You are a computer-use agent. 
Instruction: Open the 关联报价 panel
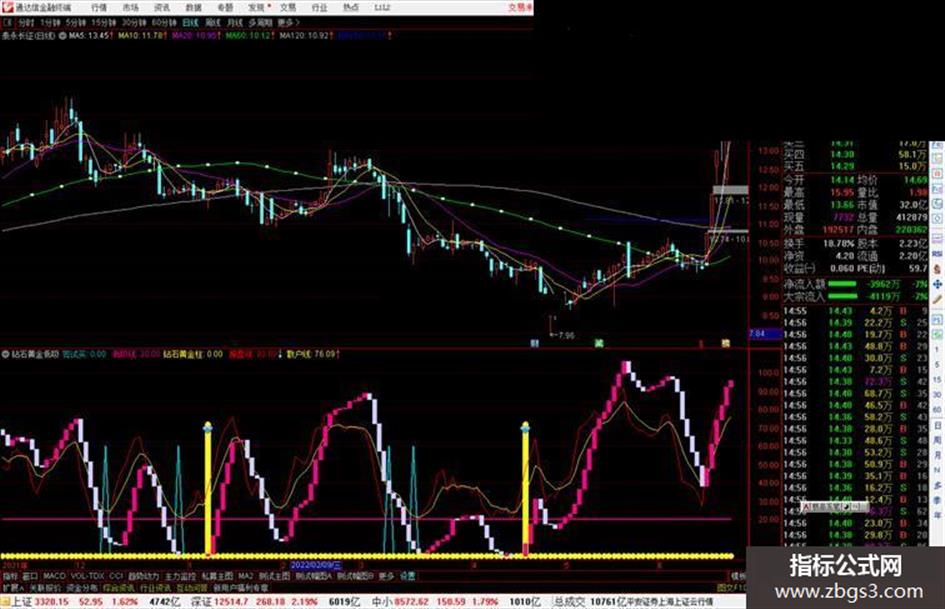[45, 587]
